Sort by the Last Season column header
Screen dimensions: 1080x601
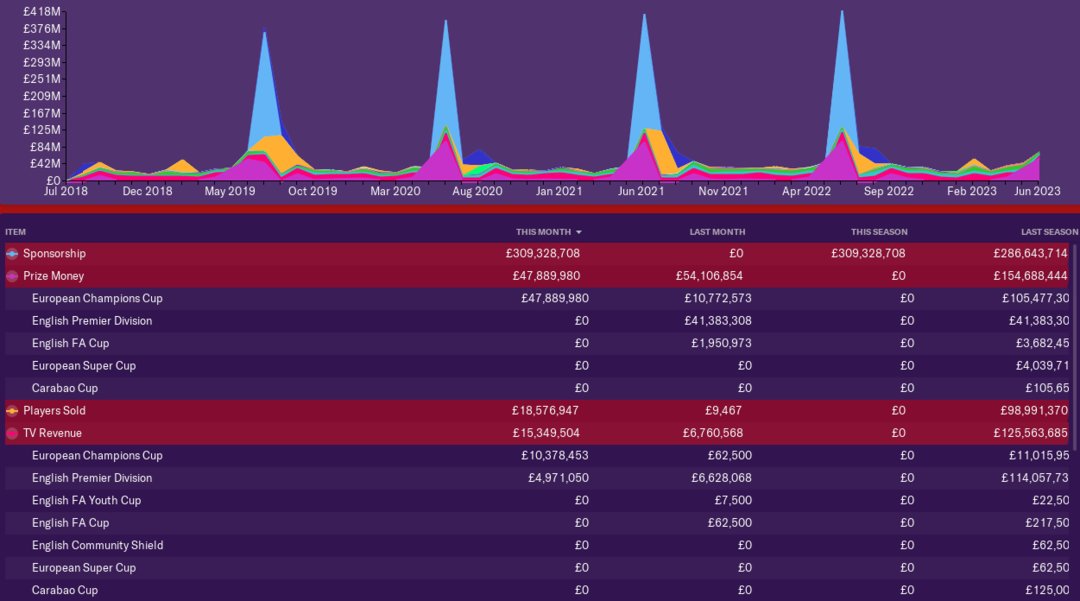1049,232
